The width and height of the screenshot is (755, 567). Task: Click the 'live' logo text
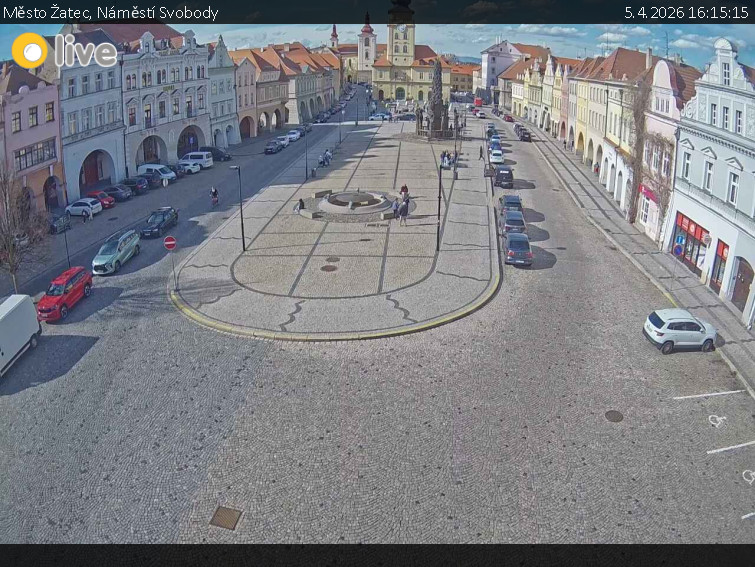point(86,52)
